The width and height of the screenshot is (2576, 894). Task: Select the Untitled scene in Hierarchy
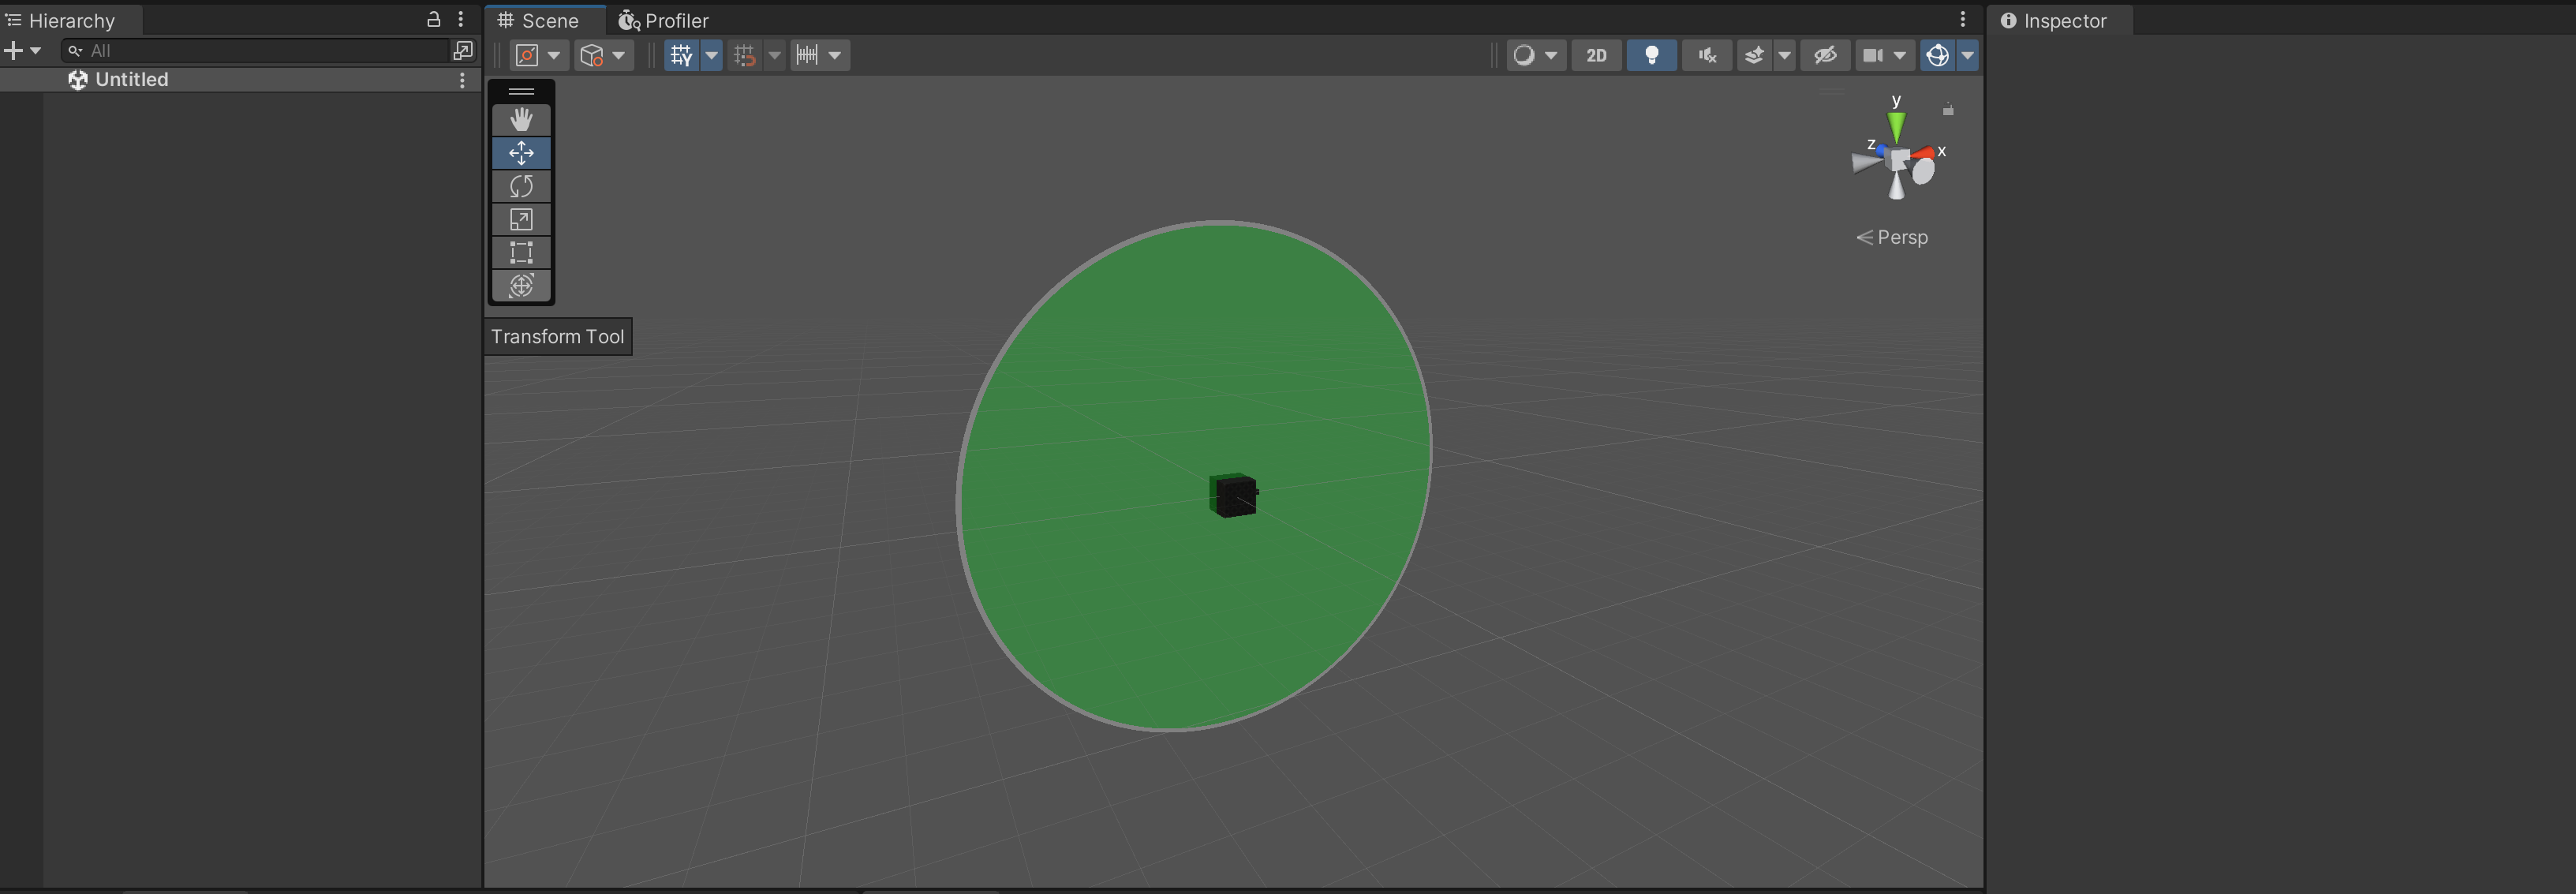coord(132,79)
